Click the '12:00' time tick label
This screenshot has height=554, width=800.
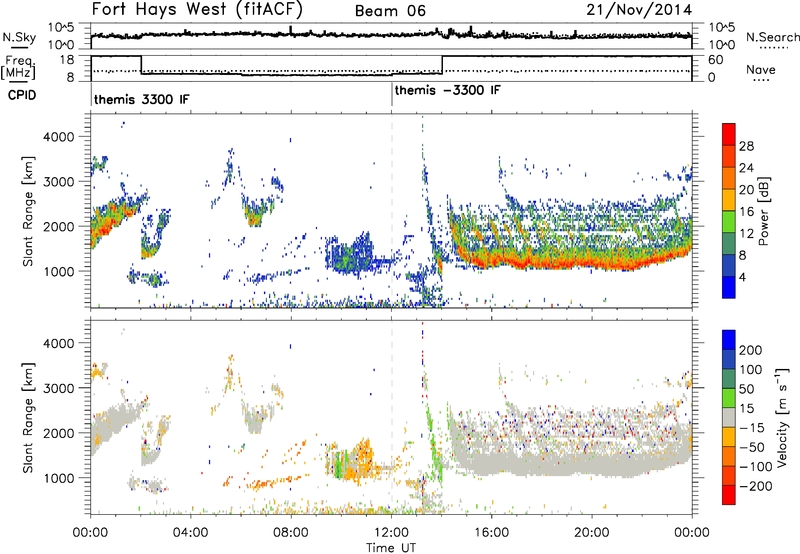391,533
